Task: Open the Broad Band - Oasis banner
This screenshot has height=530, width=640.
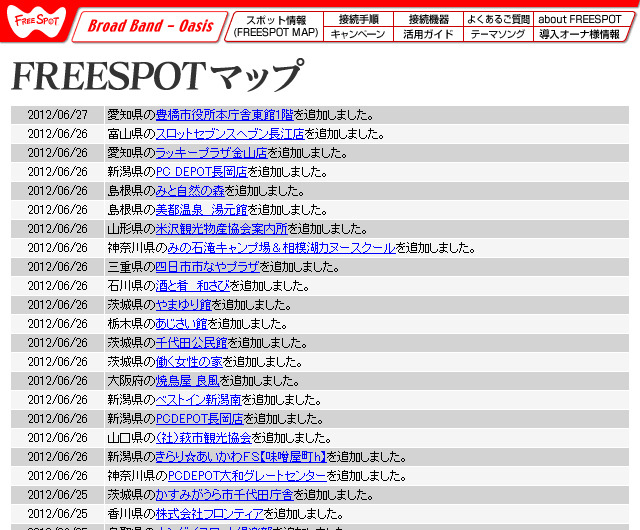Action: click(x=149, y=26)
